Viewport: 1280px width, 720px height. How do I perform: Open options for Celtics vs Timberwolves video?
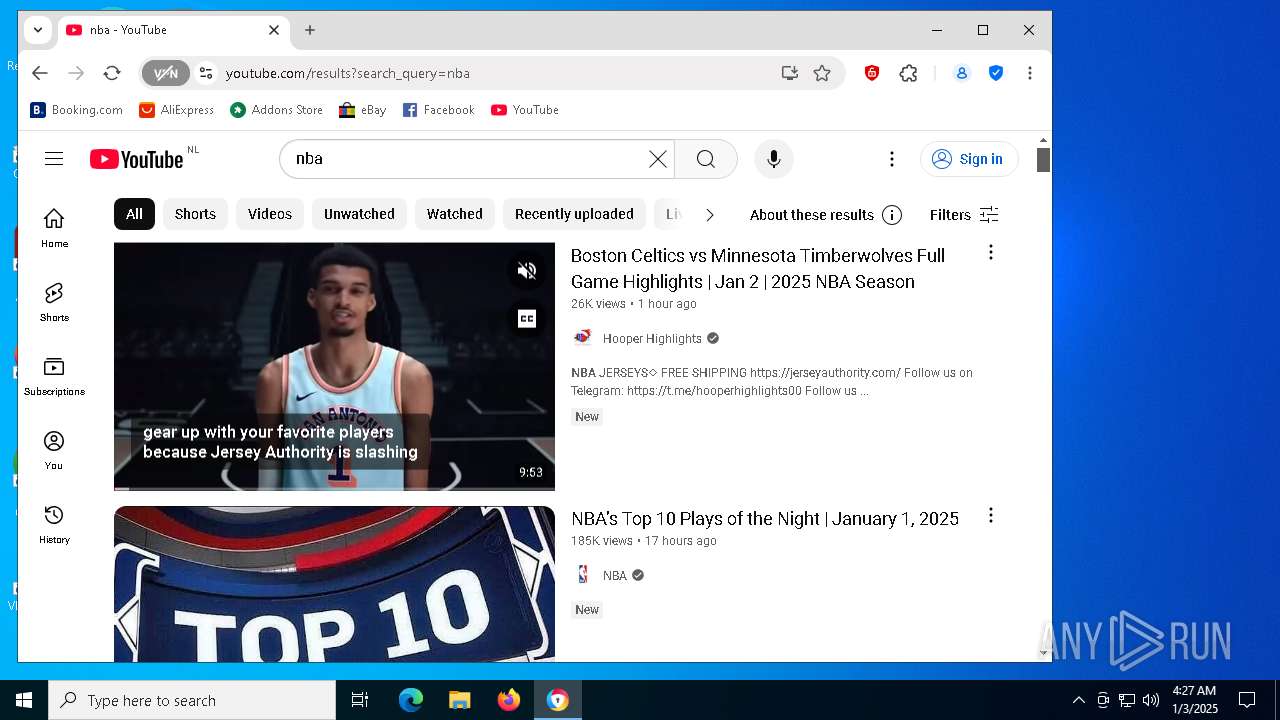click(x=991, y=252)
